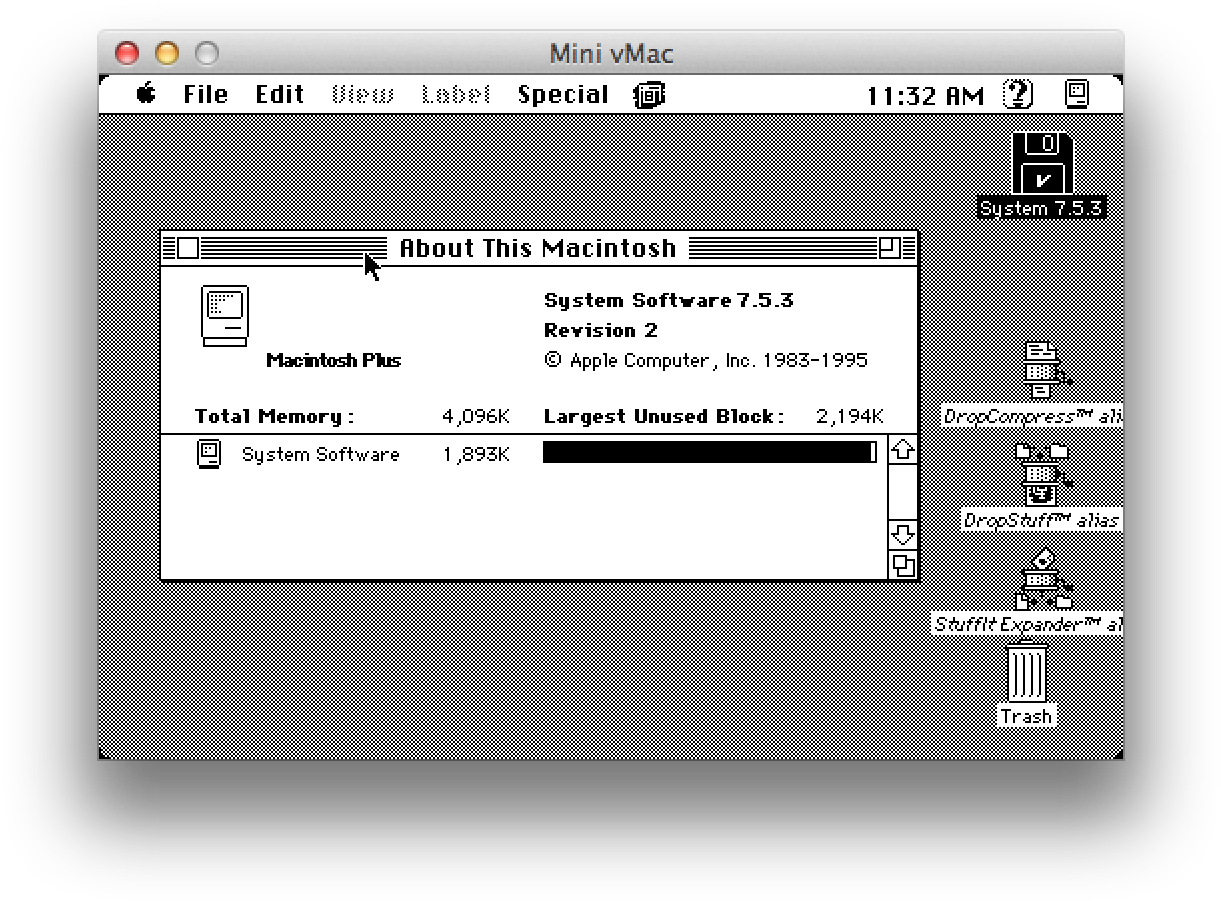Click the Macintosh Plus label
The height and width of the screenshot is (901, 1221).
[333, 361]
